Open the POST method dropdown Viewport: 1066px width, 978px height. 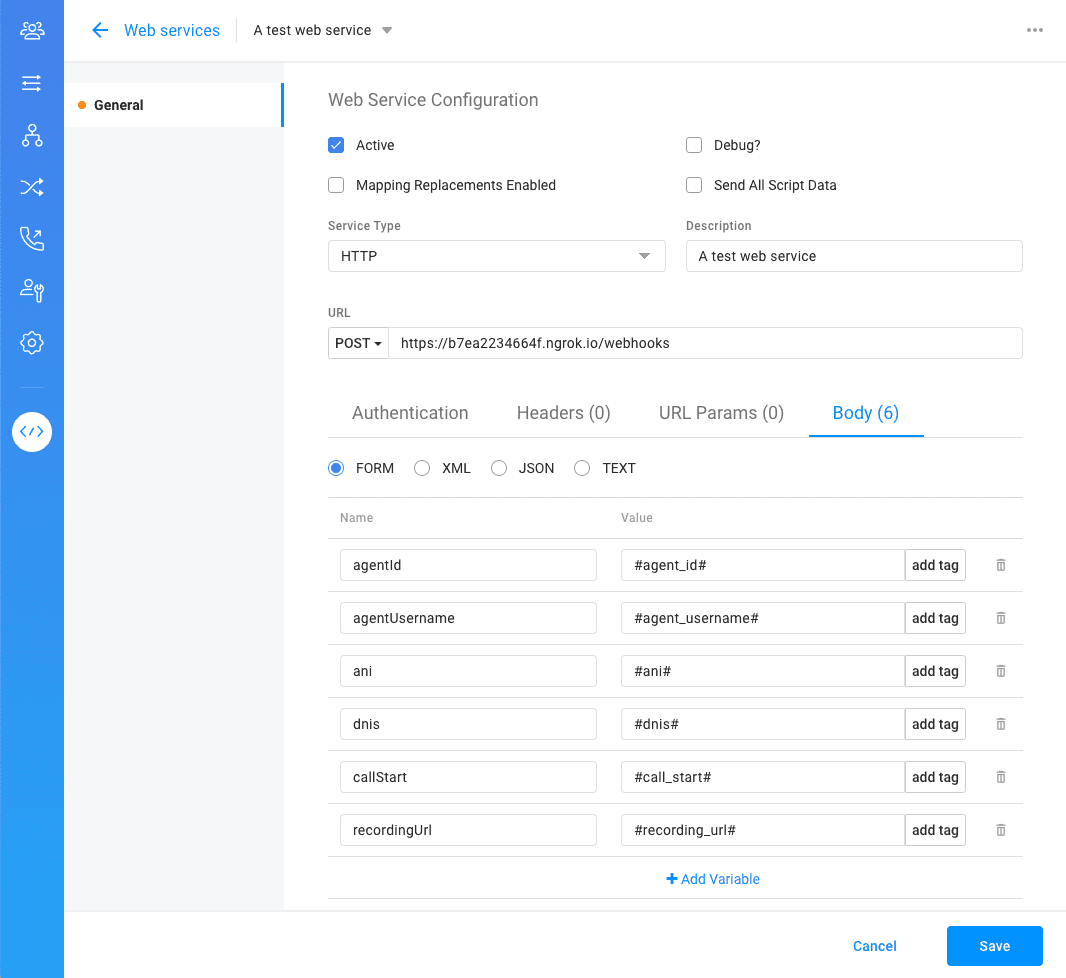click(358, 343)
